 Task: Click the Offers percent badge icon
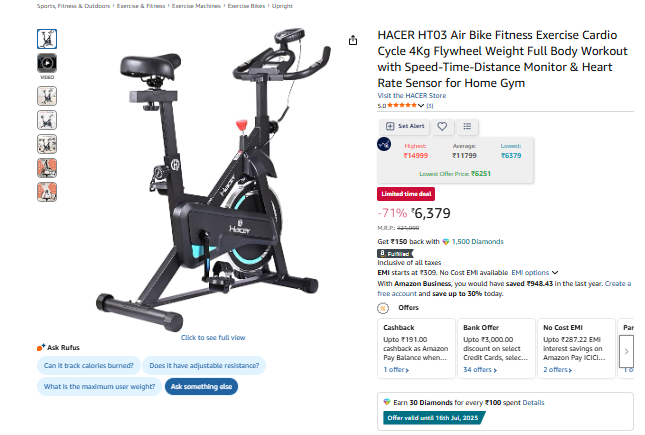pos(383,308)
